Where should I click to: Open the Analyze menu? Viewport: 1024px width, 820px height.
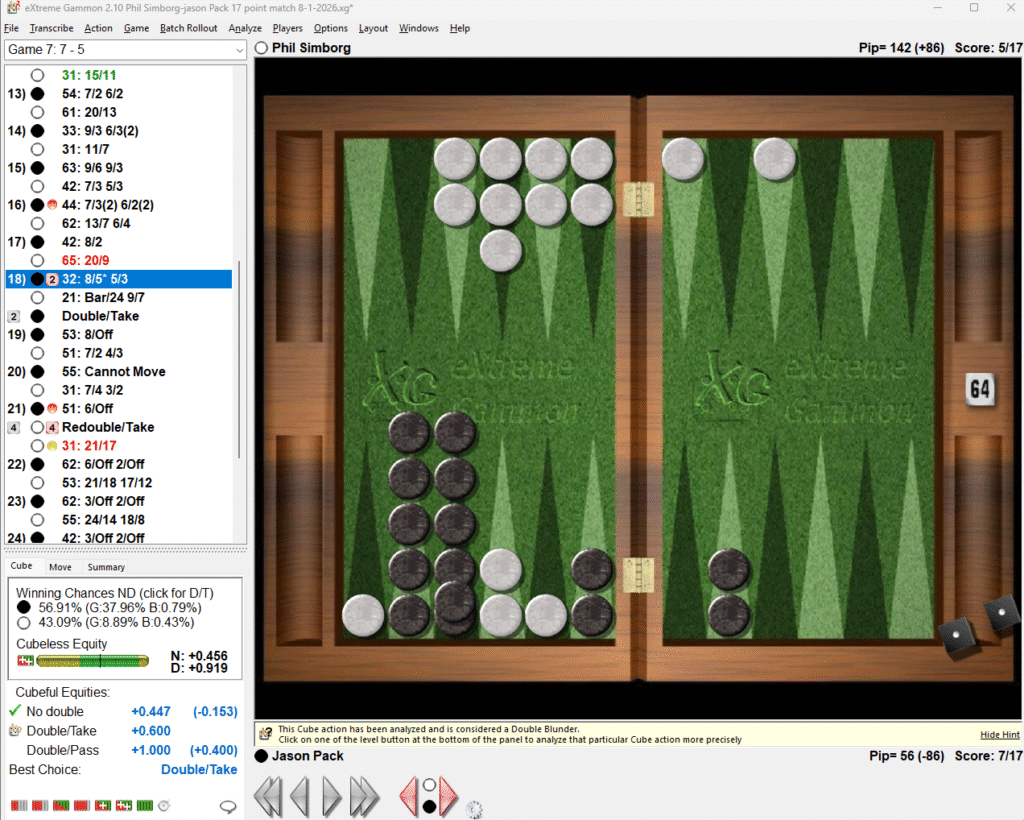(245, 28)
